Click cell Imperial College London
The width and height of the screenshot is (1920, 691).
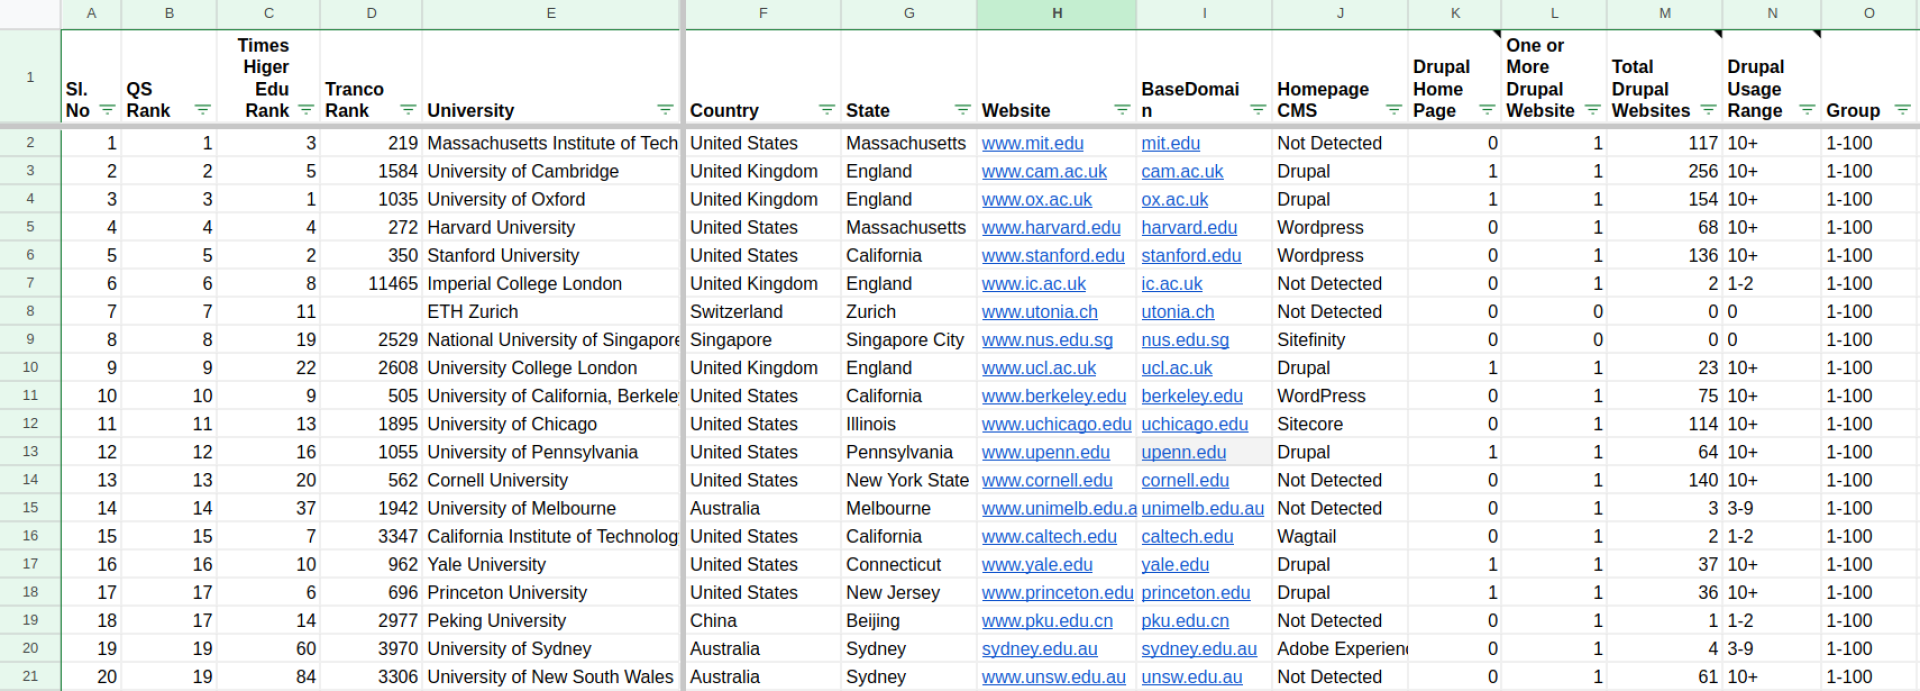(x=551, y=284)
